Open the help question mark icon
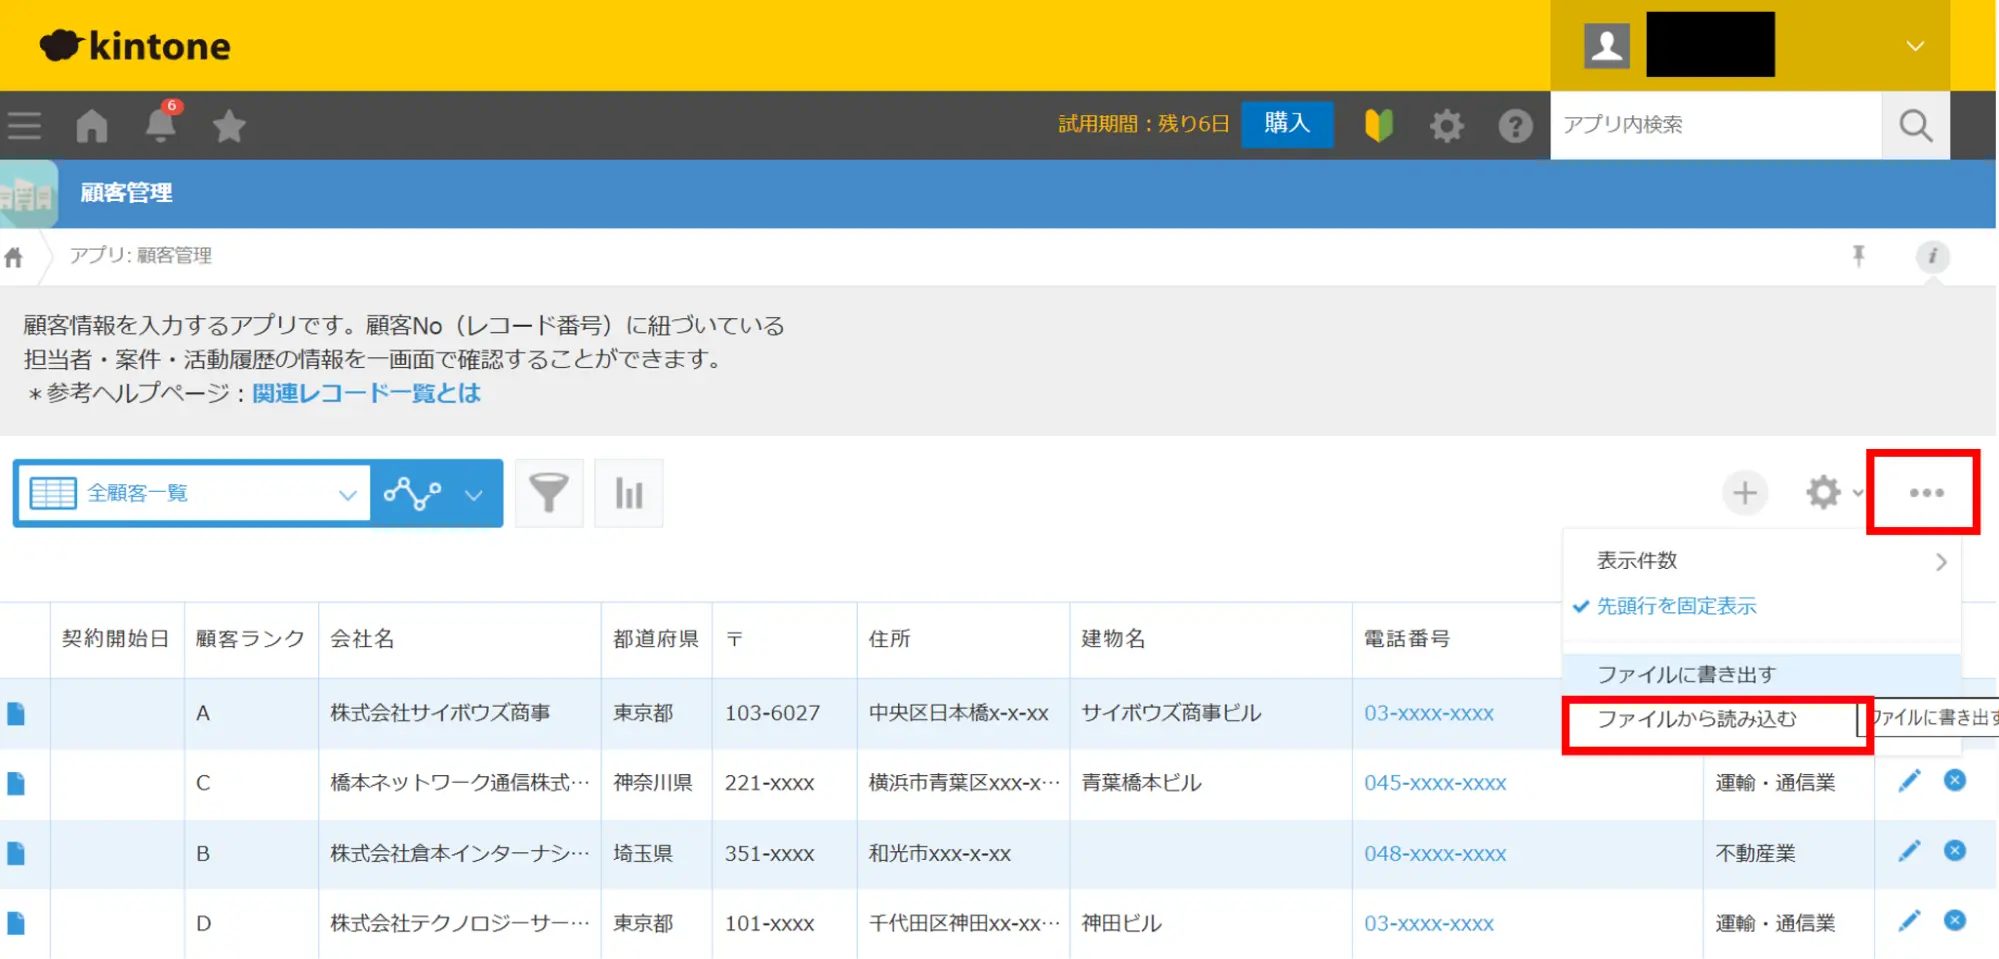Viewport: 1999px width, 959px height. click(x=1514, y=126)
